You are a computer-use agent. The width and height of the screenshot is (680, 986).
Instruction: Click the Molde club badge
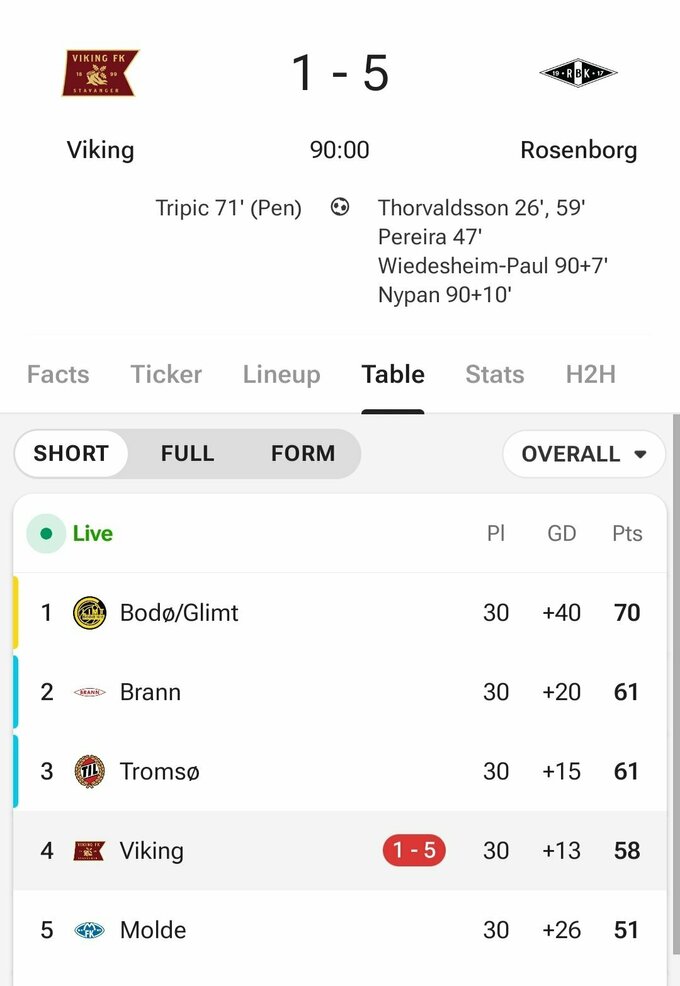[89, 930]
